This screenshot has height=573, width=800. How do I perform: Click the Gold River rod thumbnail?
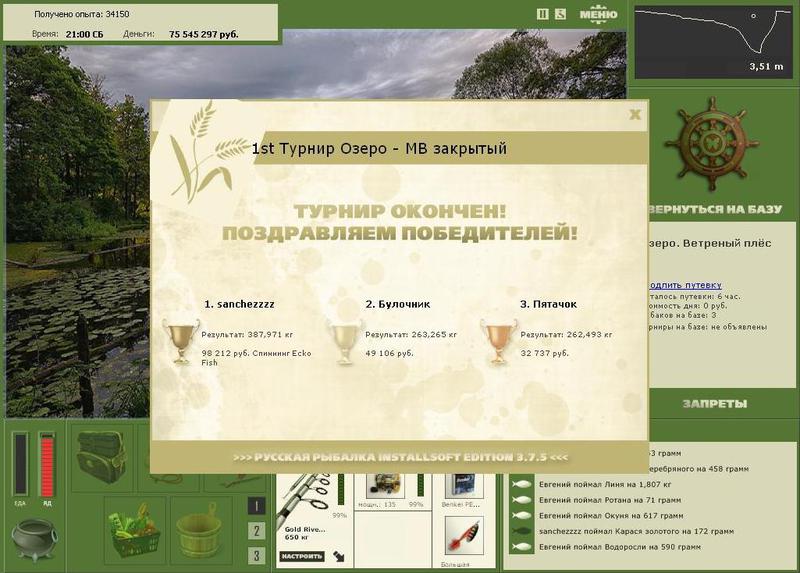pyautogui.click(x=306, y=500)
